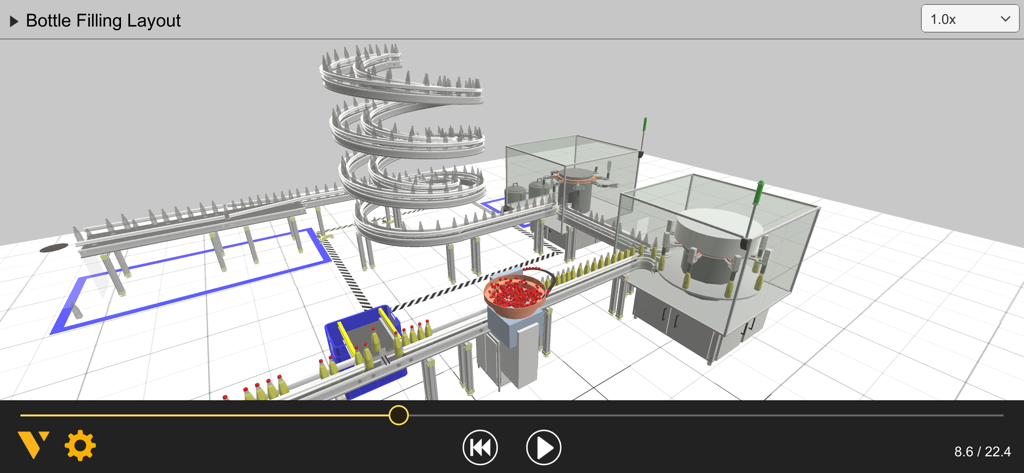The height and width of the screenshot is (473, 1024).
Task: Open the 1.0x playback speed dropdown
Action: tap(970, 19)
